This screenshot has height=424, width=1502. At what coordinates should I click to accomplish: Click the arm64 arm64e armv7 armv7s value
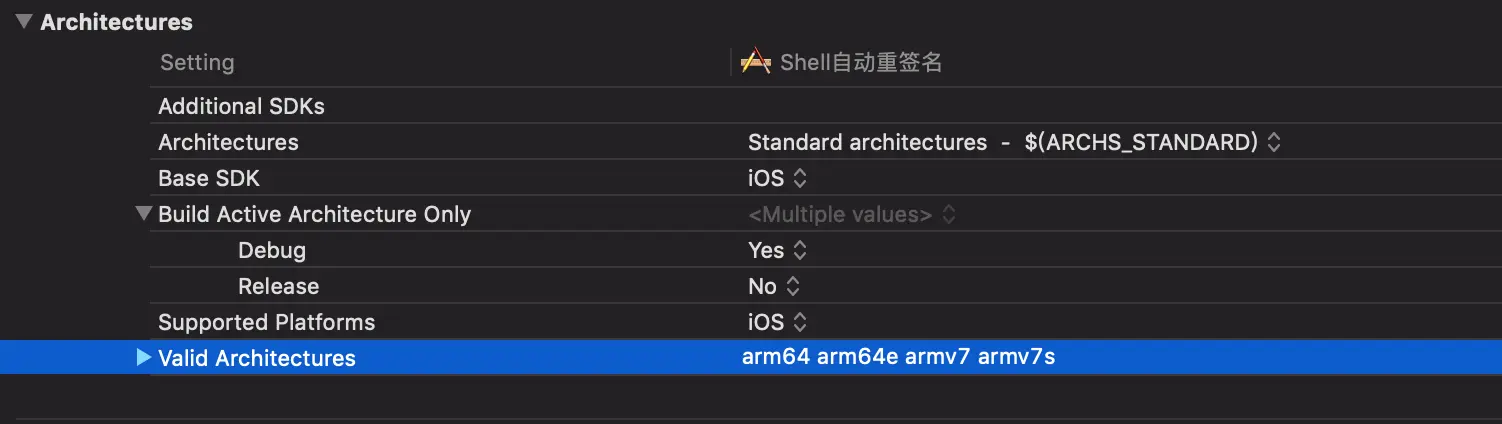898,357
